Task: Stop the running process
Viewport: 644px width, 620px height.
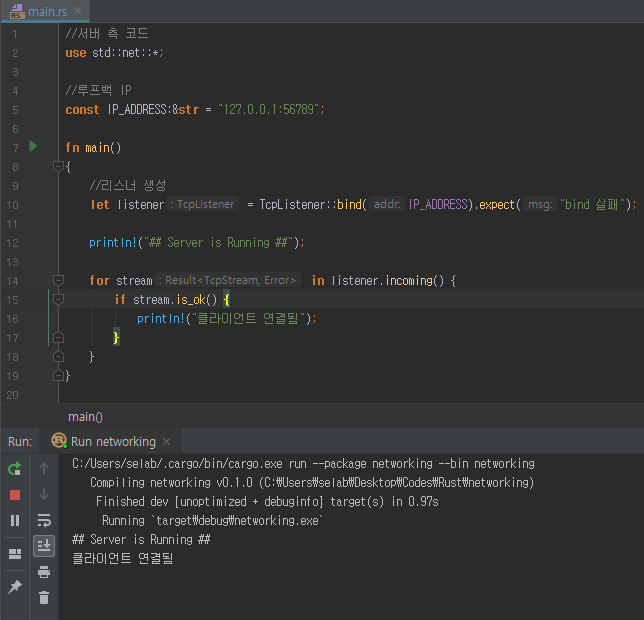Action: pos(15,494)
